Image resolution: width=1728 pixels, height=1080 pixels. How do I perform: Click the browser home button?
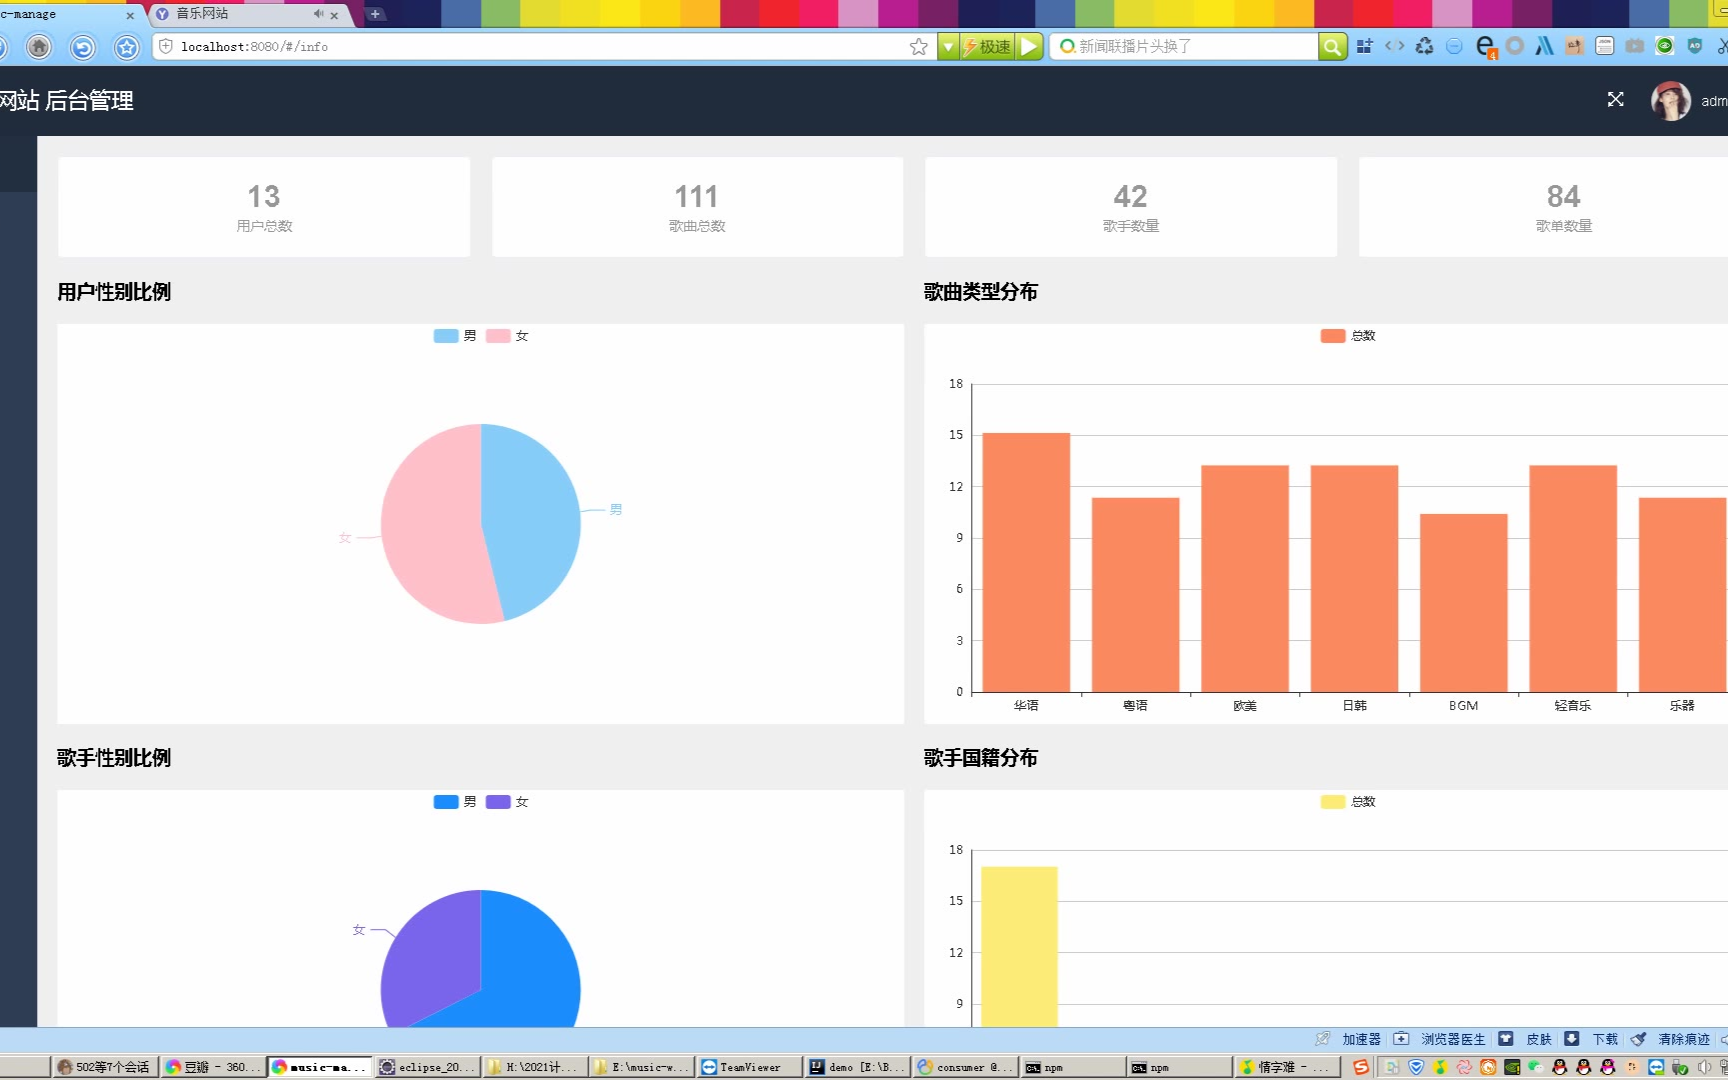coord(39,47)
